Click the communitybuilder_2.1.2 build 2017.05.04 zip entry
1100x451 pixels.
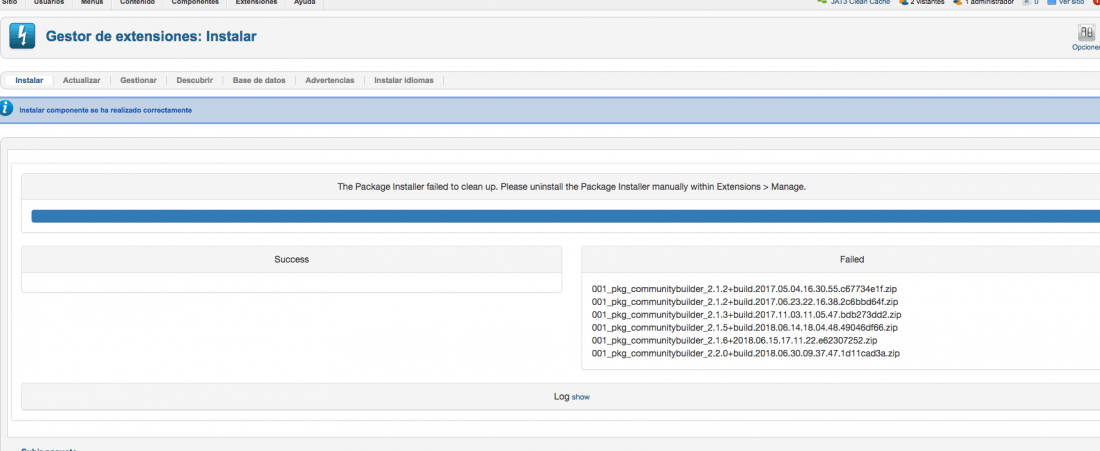(x=744, y=289)
